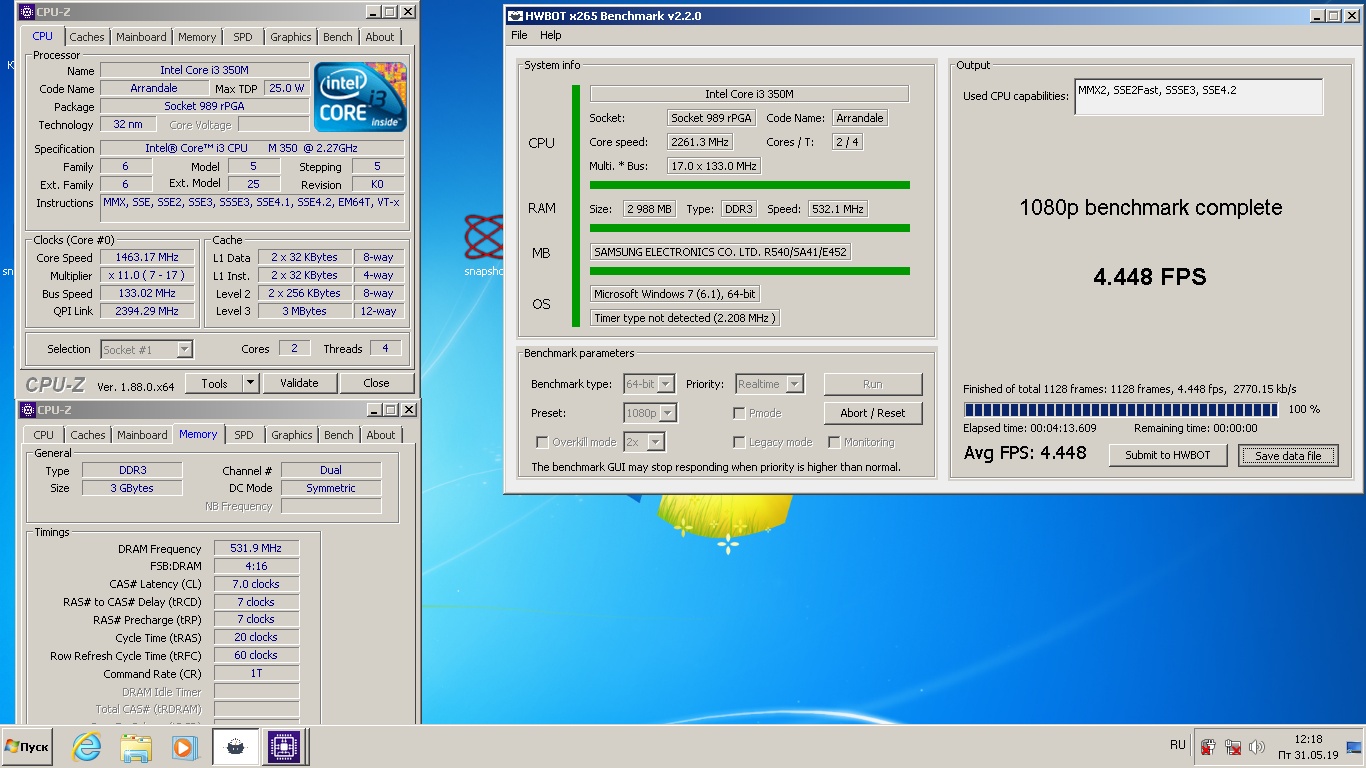Click the Intel Core i3 350M name field
This screenshot has height=768, width=1366.
click(204, 70)
